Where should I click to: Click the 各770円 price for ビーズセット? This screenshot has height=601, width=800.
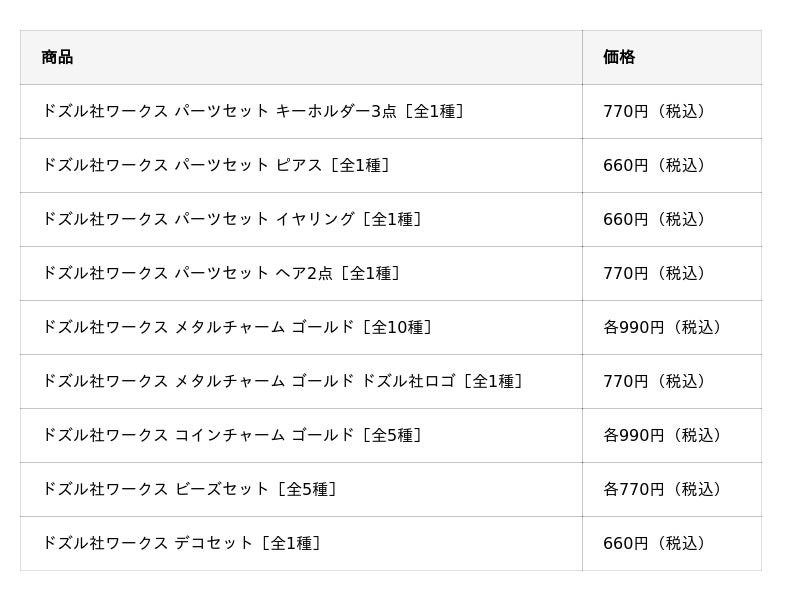[666, 489]
